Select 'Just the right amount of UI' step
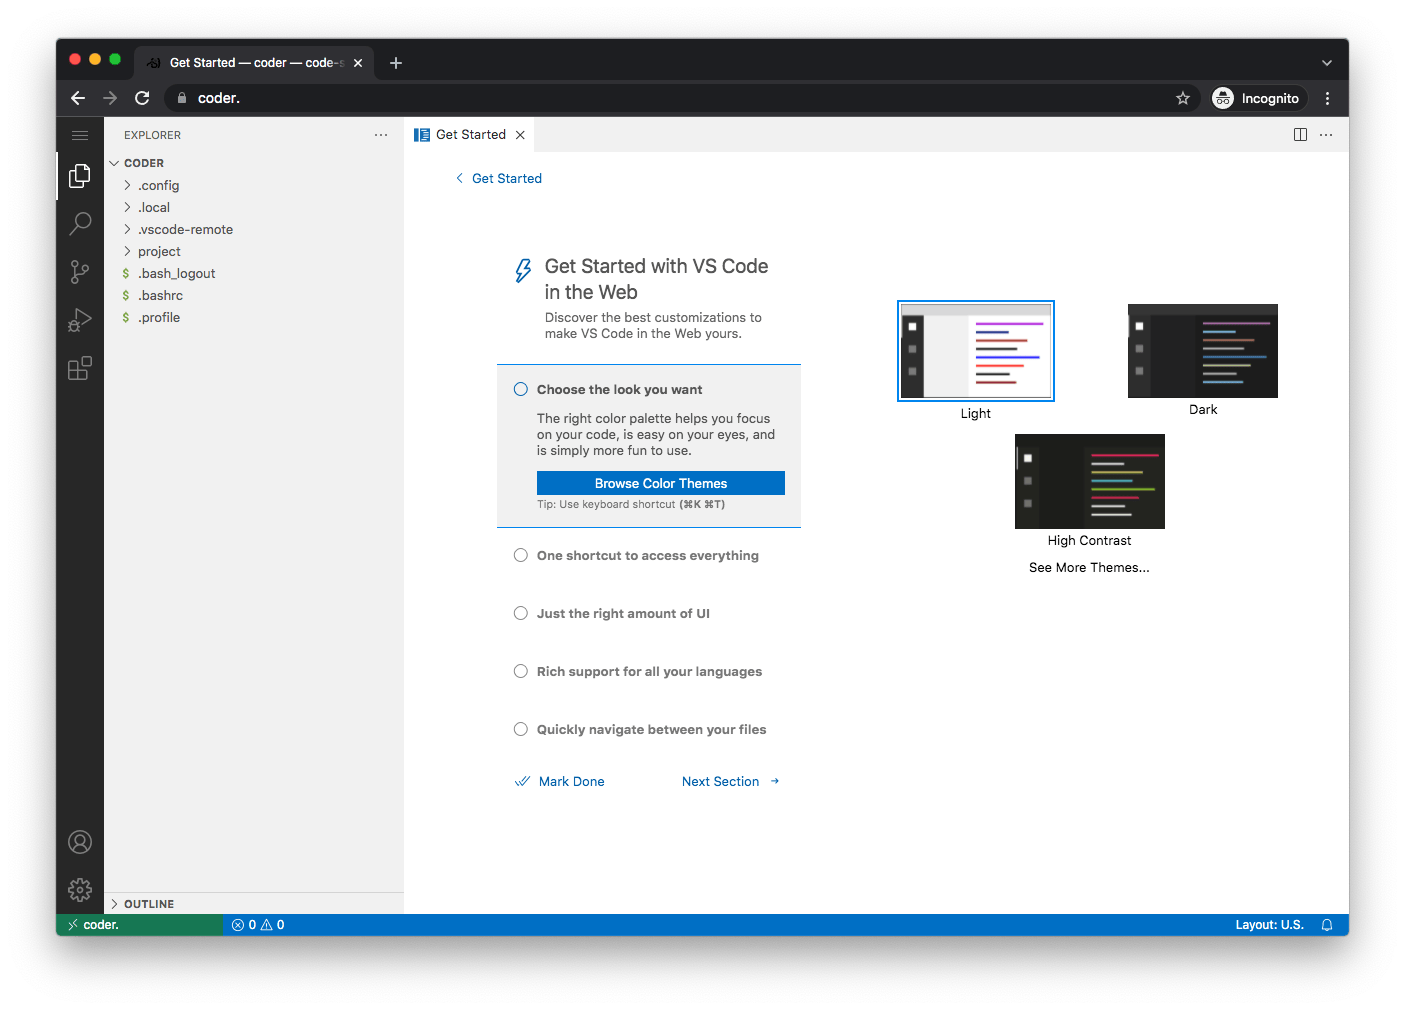Image resolution: width=1405 pixels, height=1010 pixels. point(622,614)
